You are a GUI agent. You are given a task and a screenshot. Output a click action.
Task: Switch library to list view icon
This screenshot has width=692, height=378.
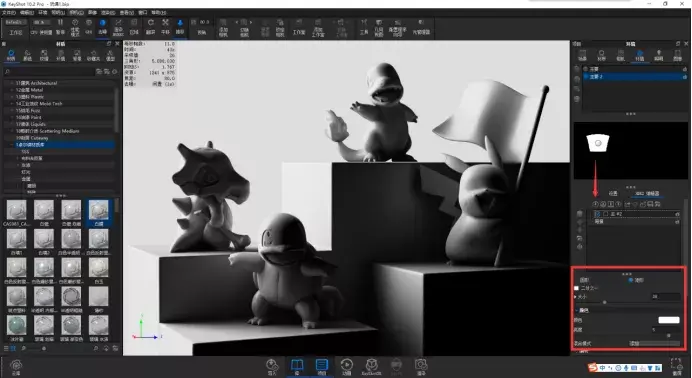tap(6, 348)
